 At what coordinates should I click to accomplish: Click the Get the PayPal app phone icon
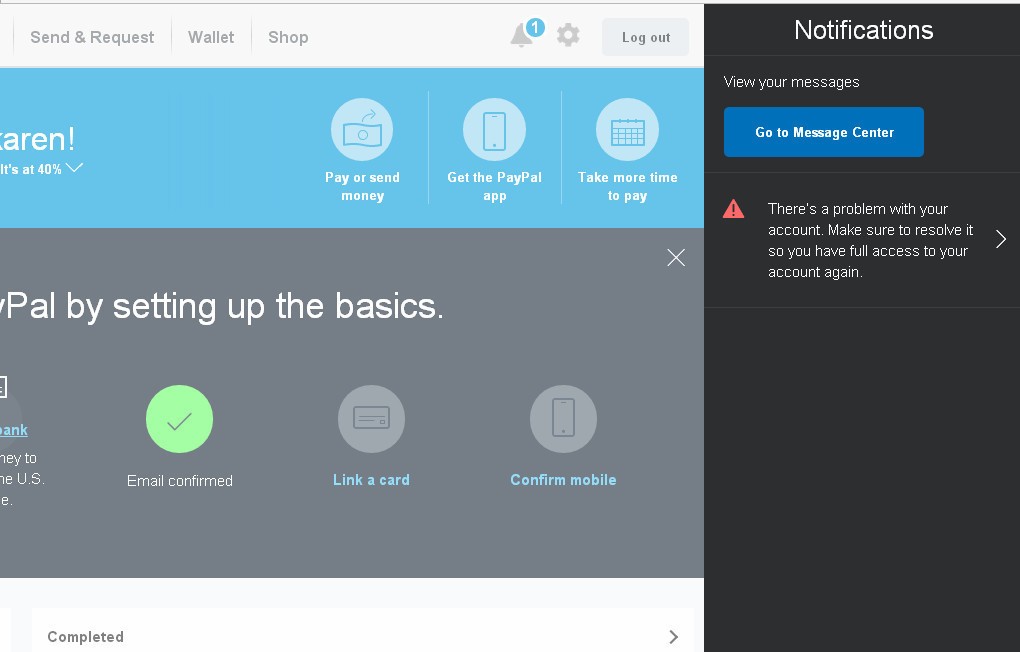pyautogui.click(x=494, y=129)
